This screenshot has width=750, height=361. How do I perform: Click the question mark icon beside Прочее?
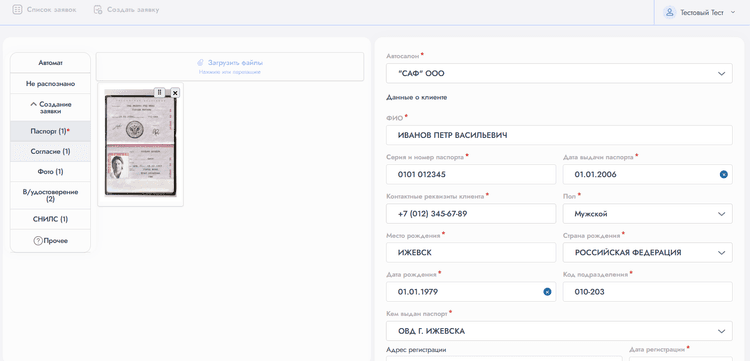pyautogui.click(x=38, y=241)
